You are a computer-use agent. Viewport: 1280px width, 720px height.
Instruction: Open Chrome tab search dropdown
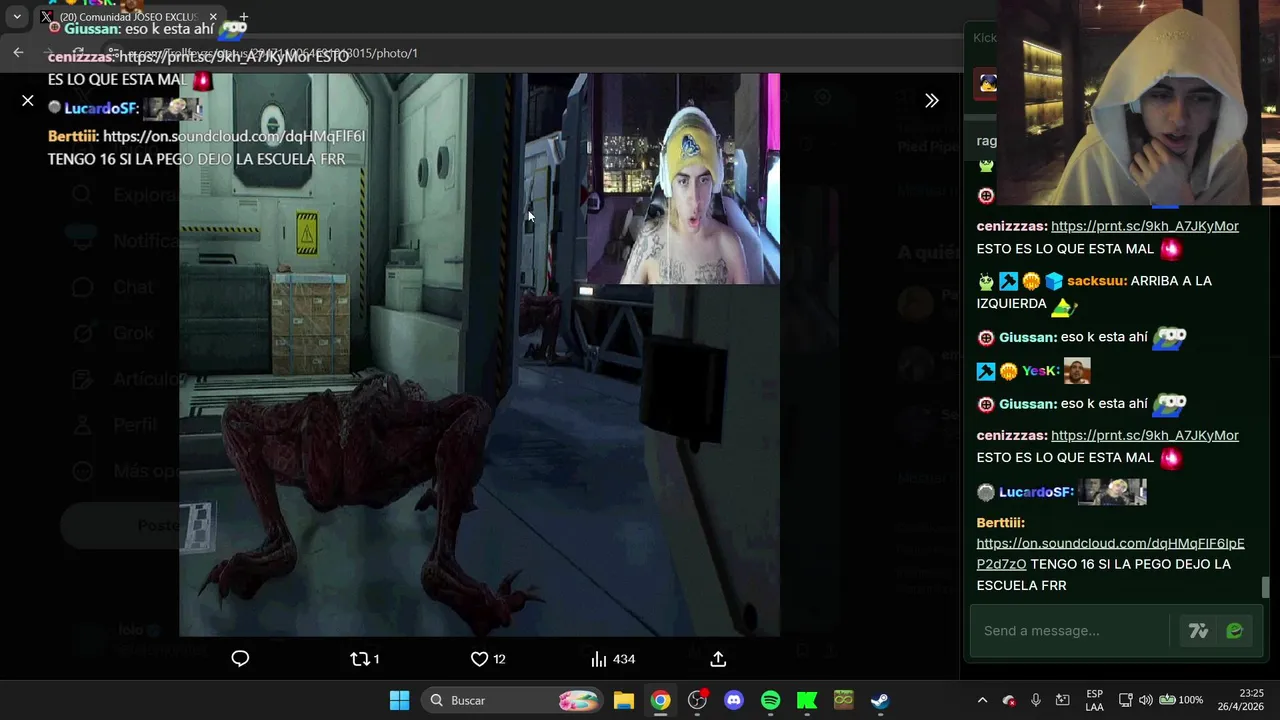click(x=17, y=17)
